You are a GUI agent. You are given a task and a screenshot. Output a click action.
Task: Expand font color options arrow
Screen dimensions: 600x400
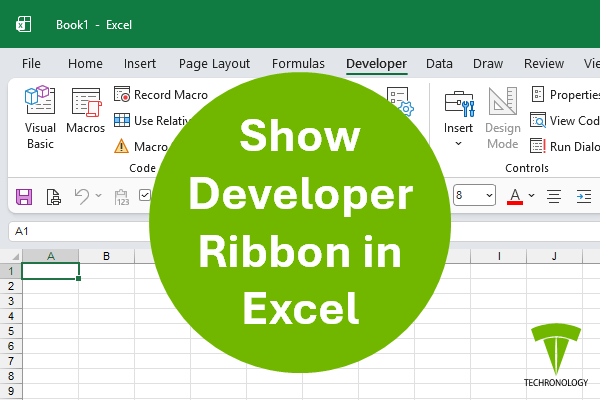coord(532,196)
